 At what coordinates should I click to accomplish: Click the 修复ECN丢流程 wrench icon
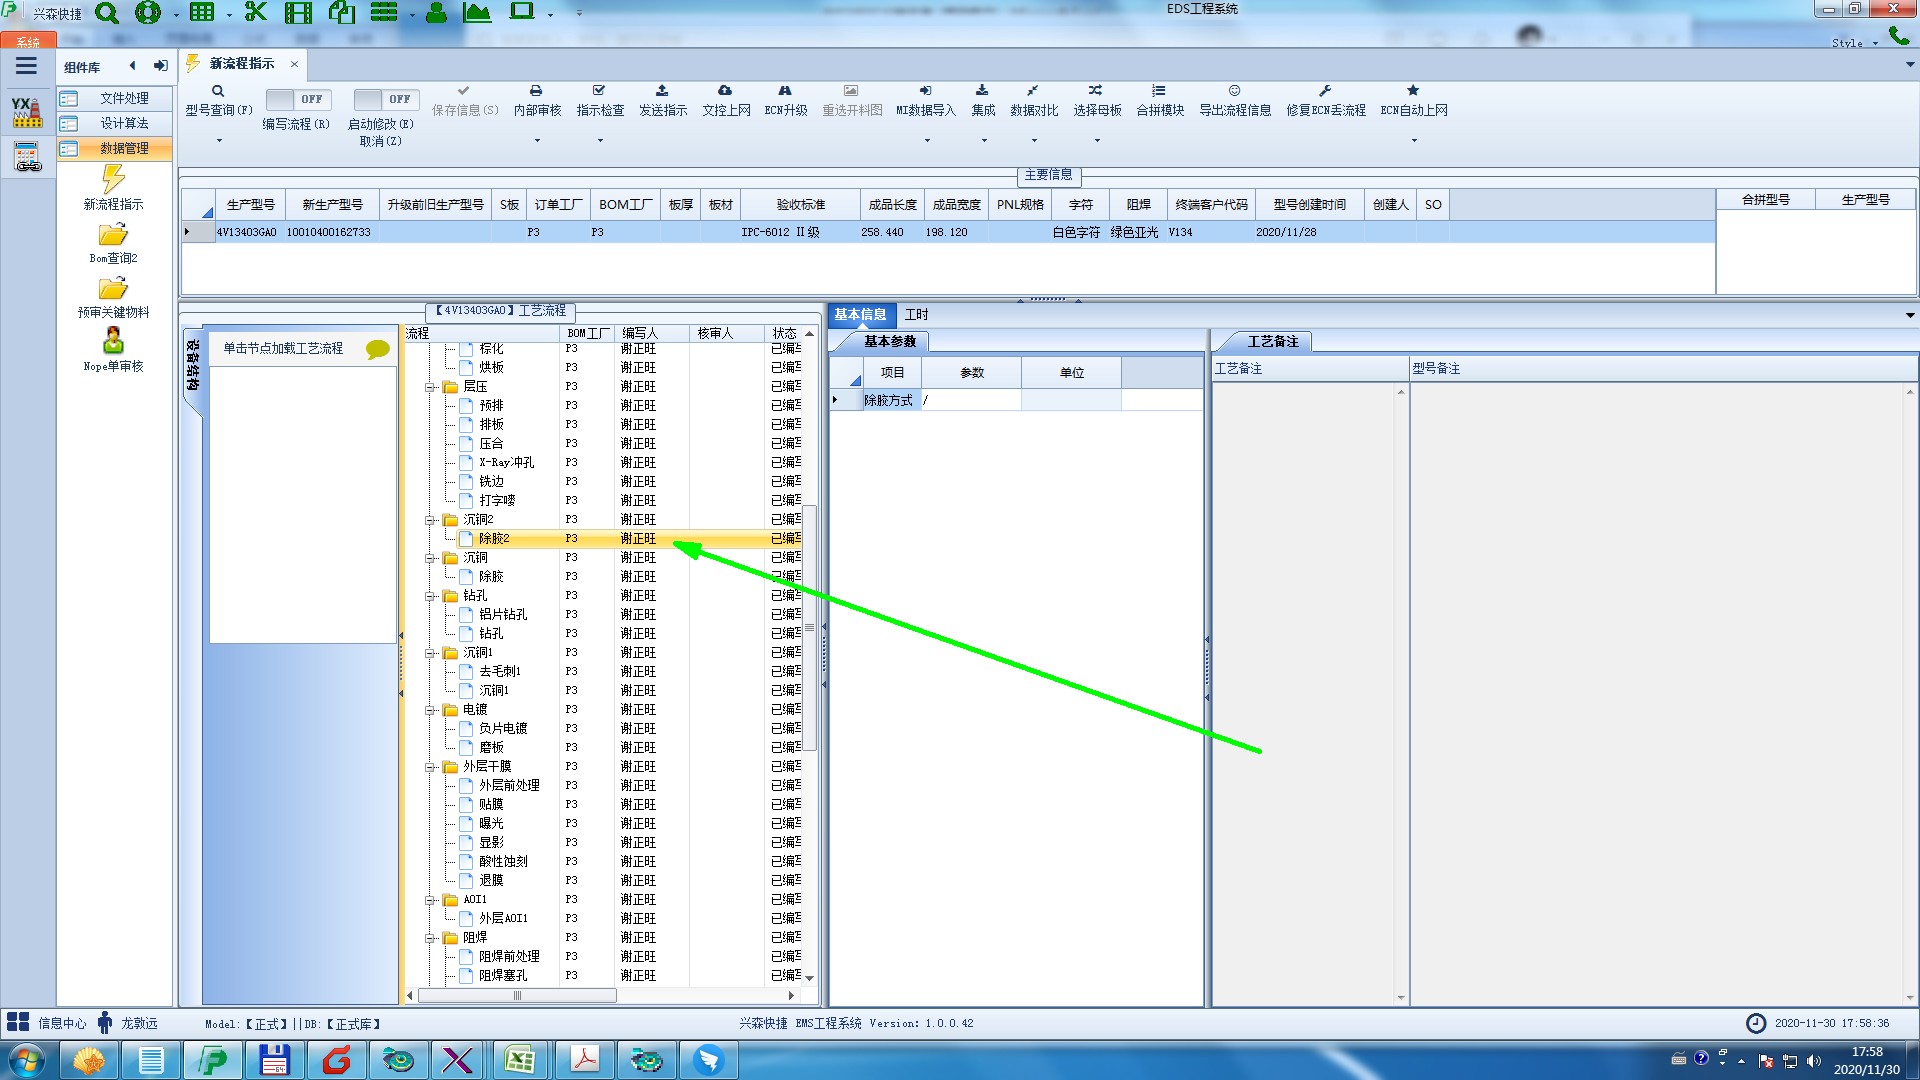(x=1325, y=91)
